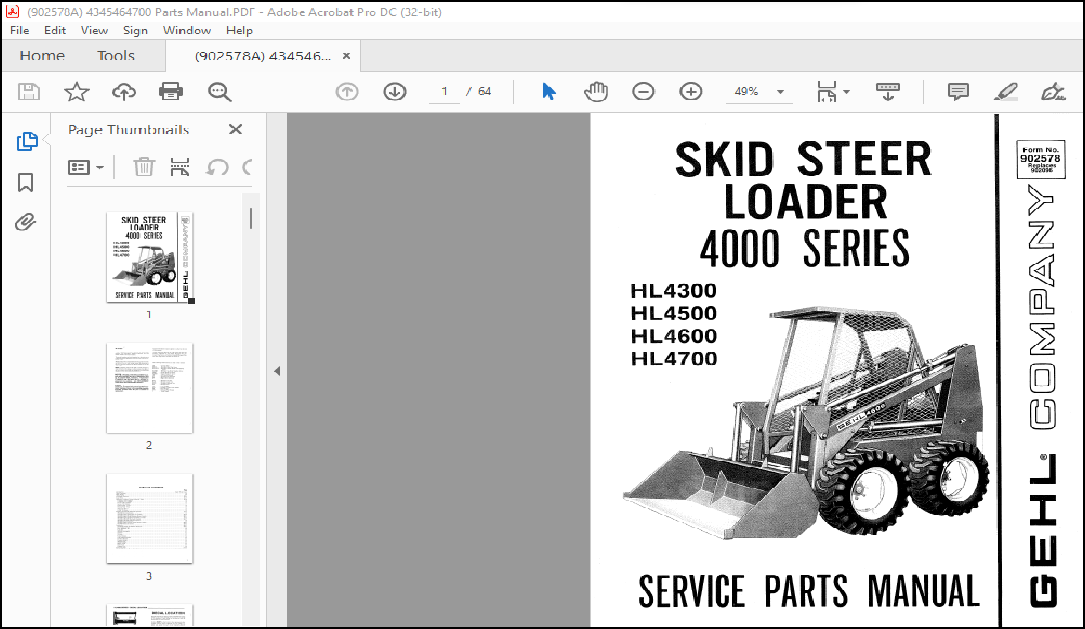Click the HL4700 model text in document
The height and width of the screenshot is (629, 1085).
(673, 358)
